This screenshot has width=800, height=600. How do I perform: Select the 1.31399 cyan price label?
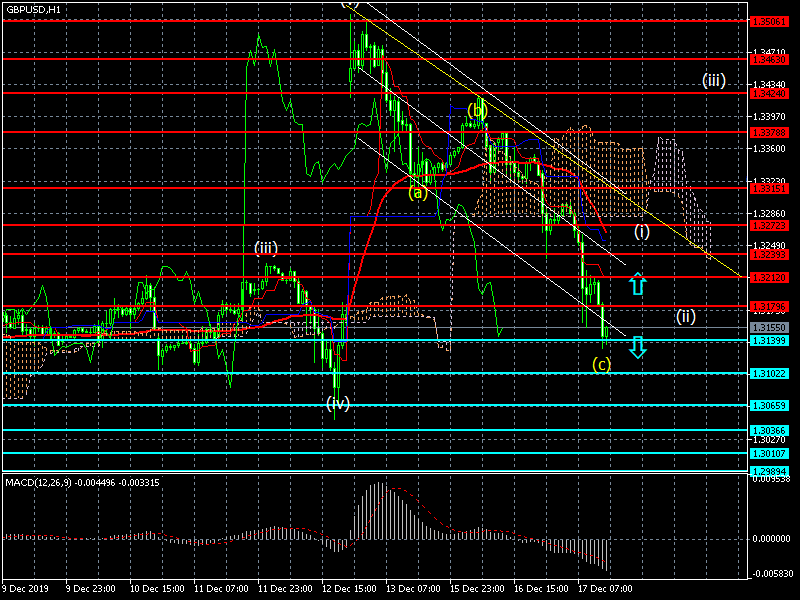coord(769,340)
